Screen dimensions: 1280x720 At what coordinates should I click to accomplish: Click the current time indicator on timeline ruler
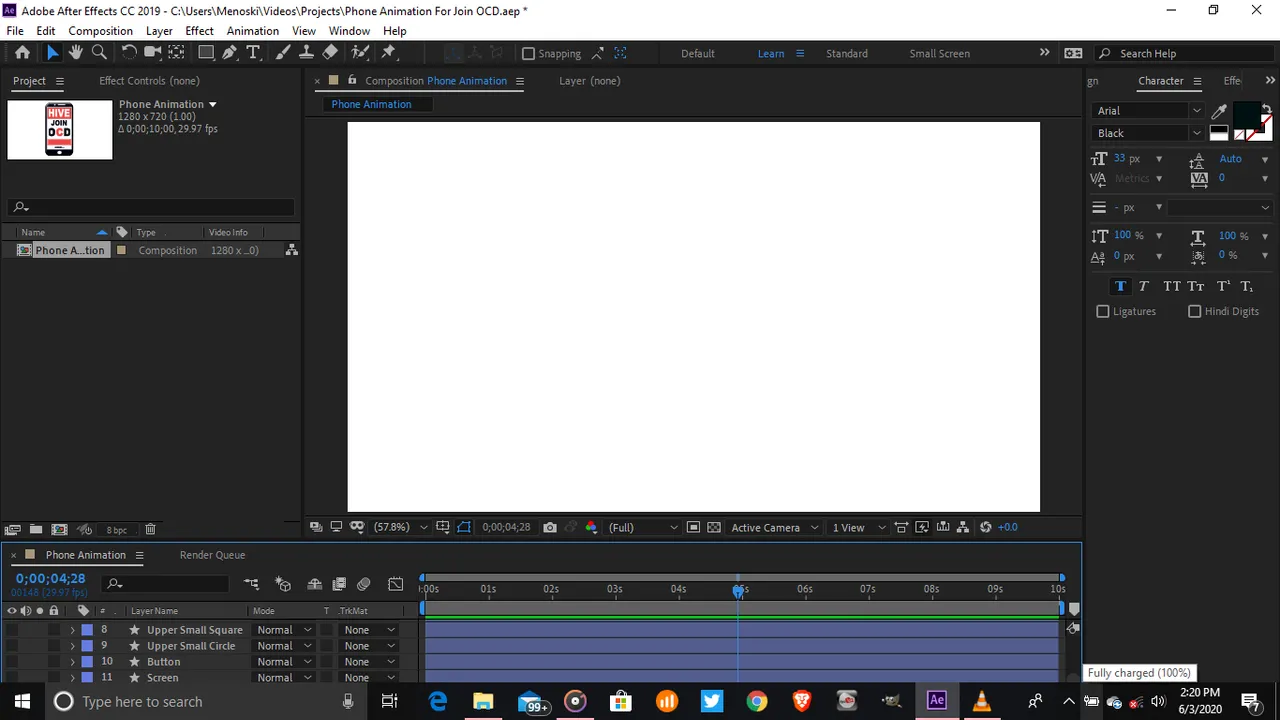point(739,590)
